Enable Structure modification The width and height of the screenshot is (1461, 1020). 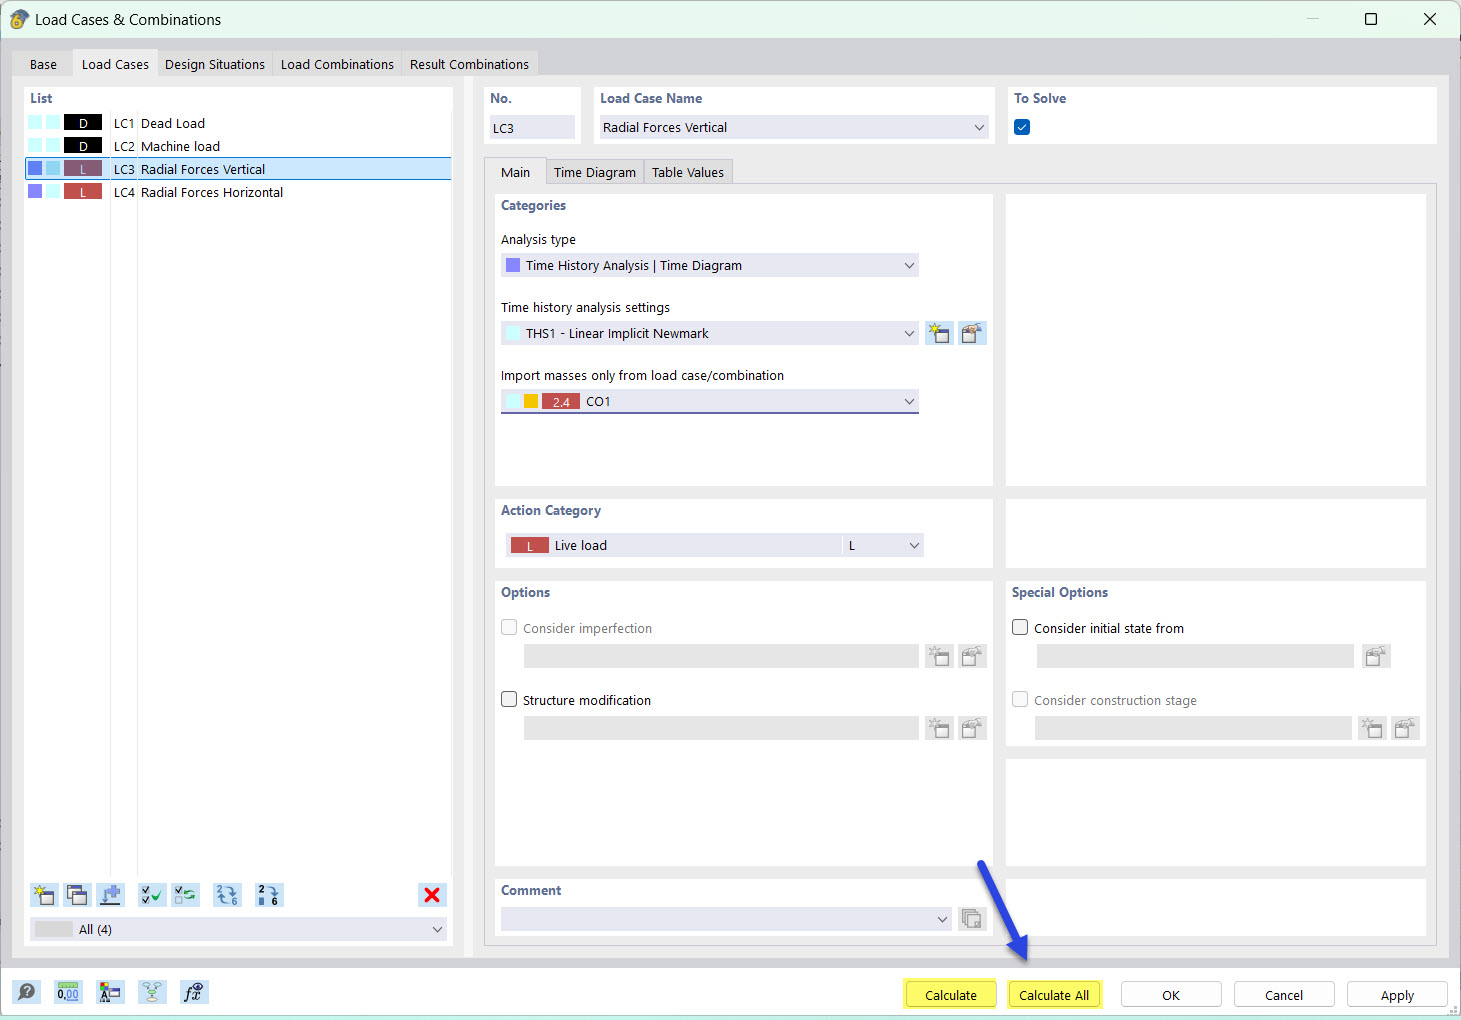click(509, 699)
